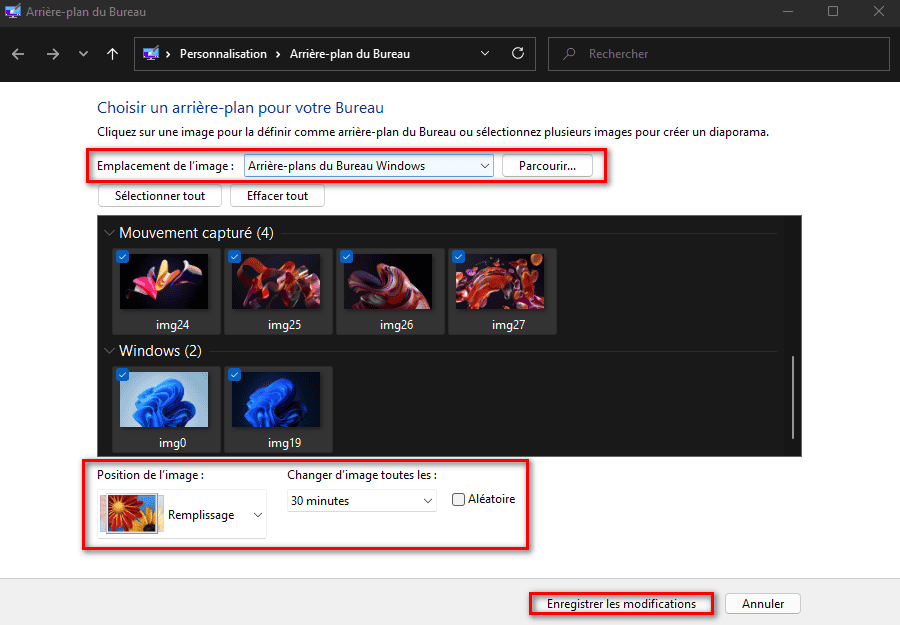Click the scrollbar of the image list
Viewport: 900px width, 625px height.
[793, 397]
